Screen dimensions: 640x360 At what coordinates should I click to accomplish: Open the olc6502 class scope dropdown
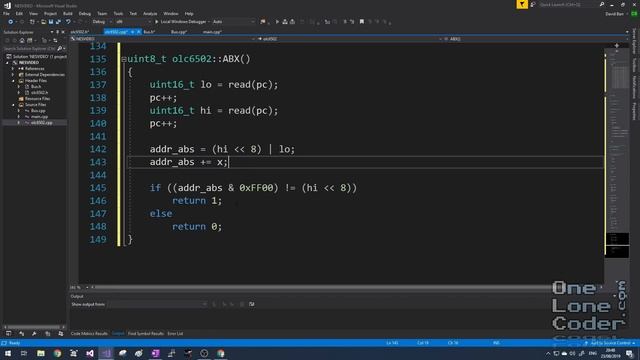pos(349,39)
